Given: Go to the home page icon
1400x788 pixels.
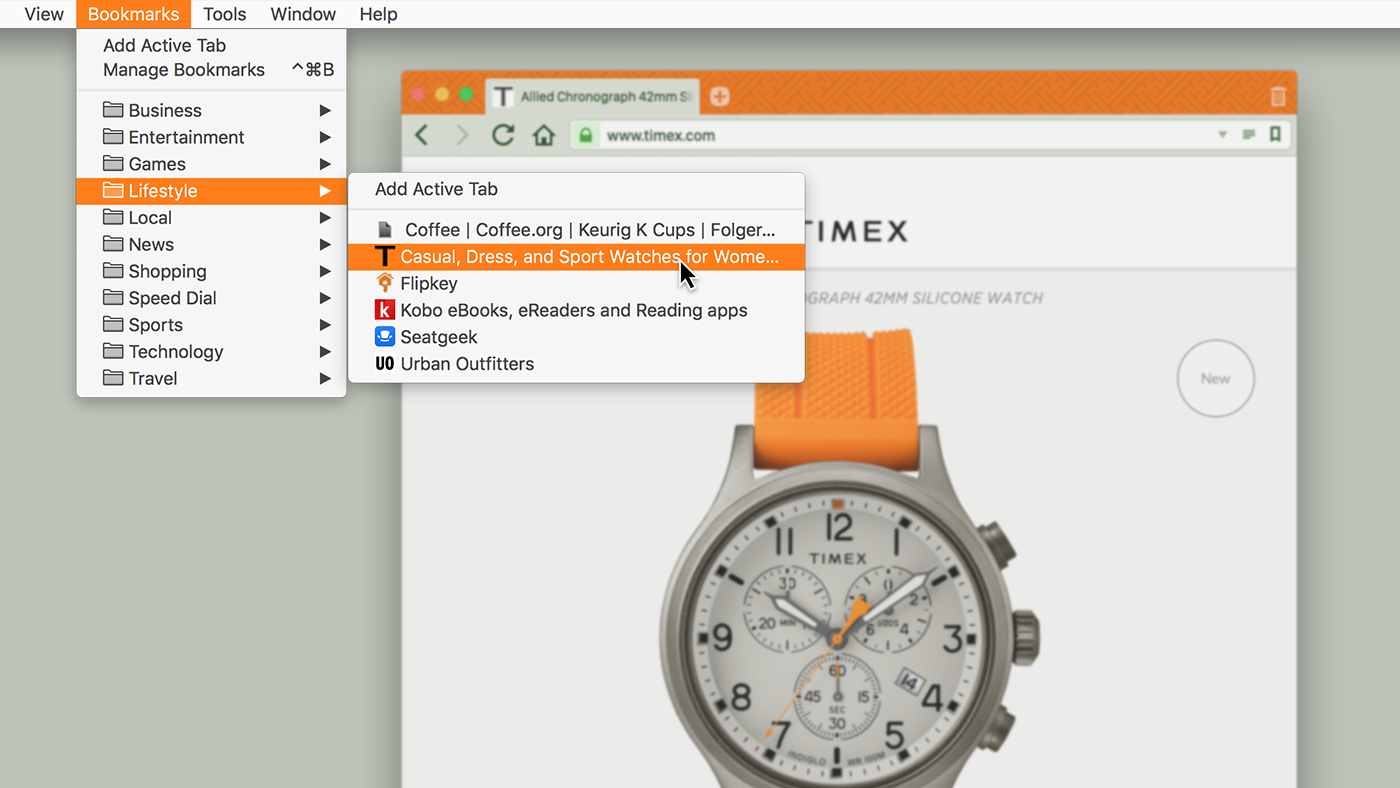Looking at the screenshot, I should point(543,135).
